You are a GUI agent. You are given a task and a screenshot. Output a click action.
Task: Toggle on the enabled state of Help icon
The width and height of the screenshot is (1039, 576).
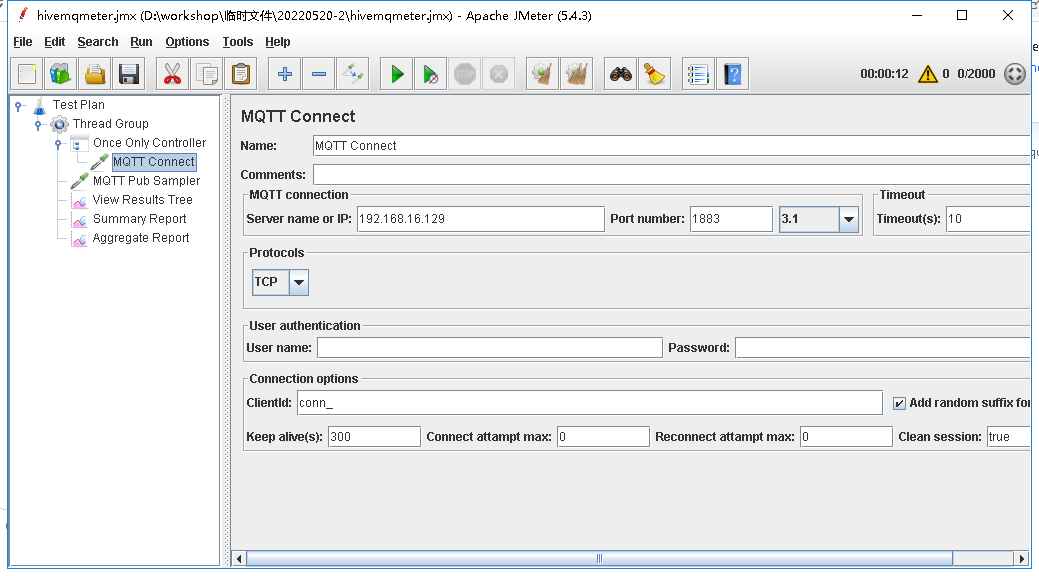pos(733,73)
